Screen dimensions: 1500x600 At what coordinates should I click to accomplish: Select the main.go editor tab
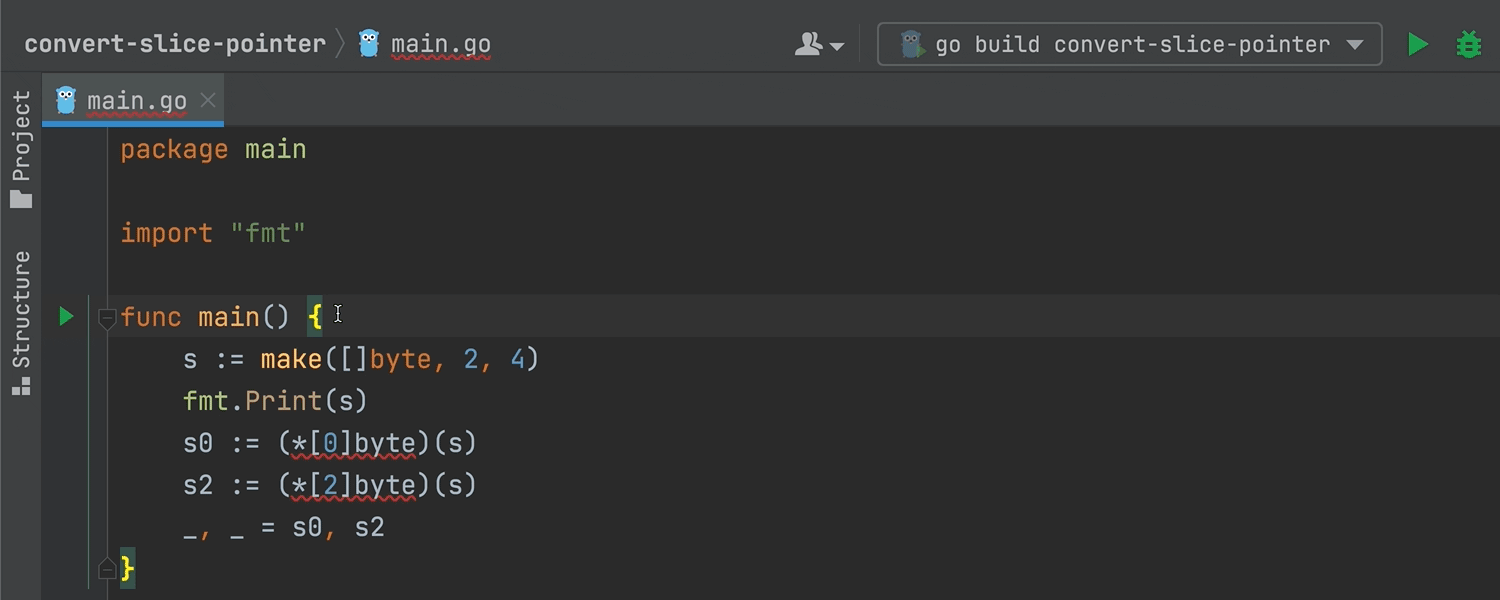(x=136, y=101)
